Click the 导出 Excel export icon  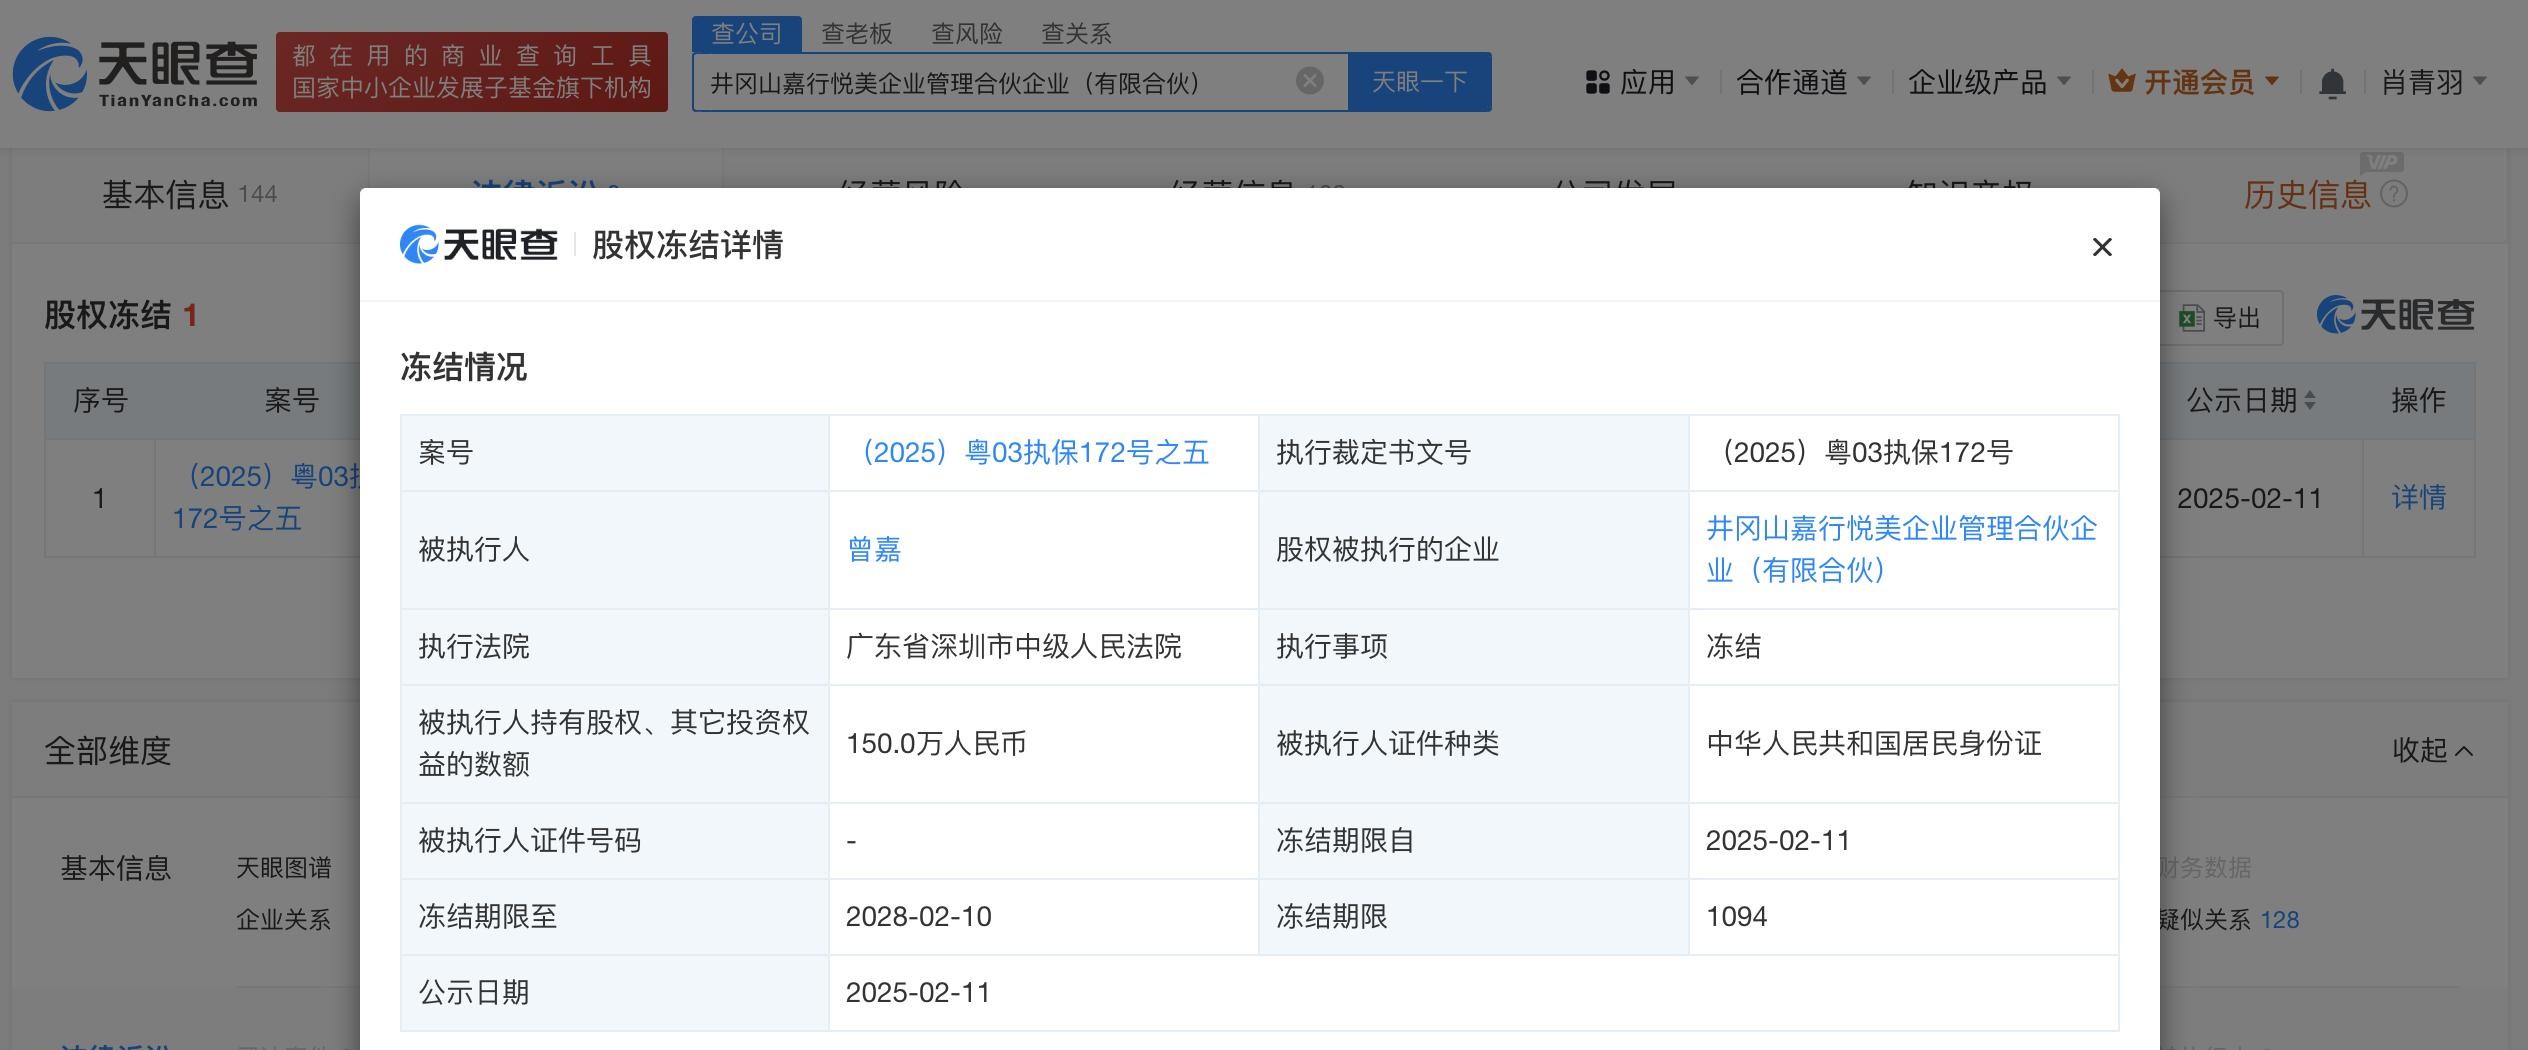click(2191, 318)
